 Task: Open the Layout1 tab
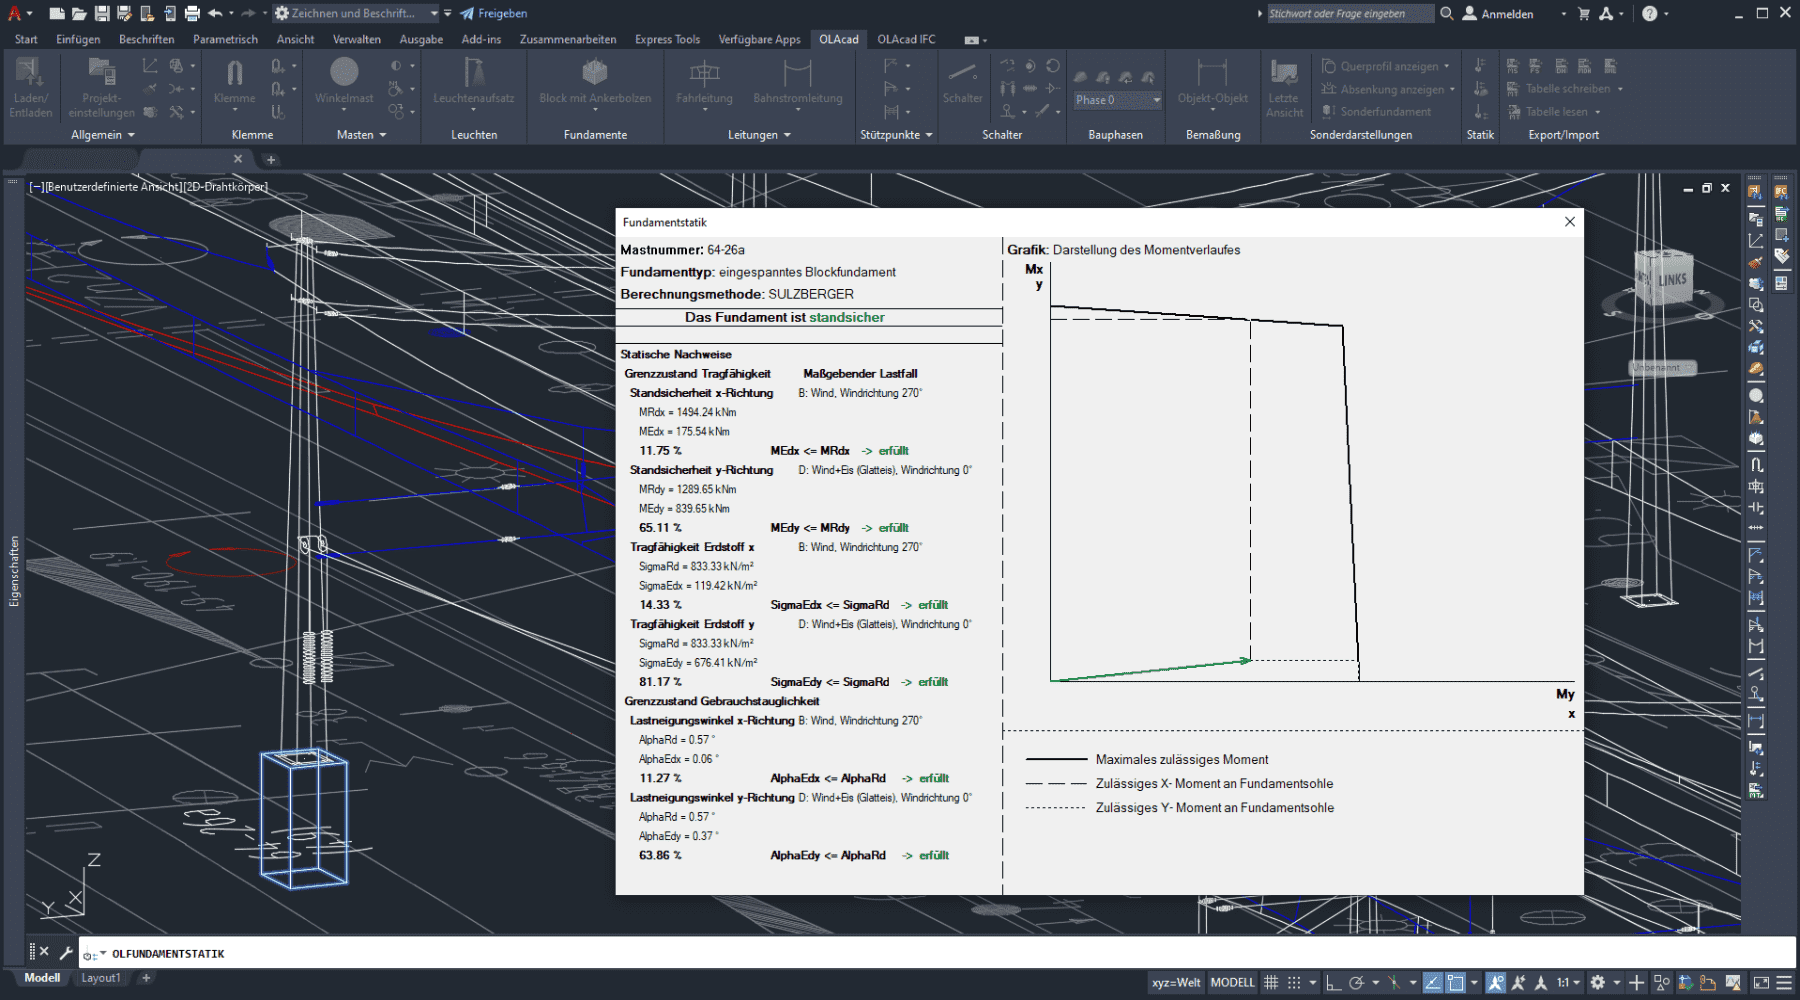click(101, 978)
